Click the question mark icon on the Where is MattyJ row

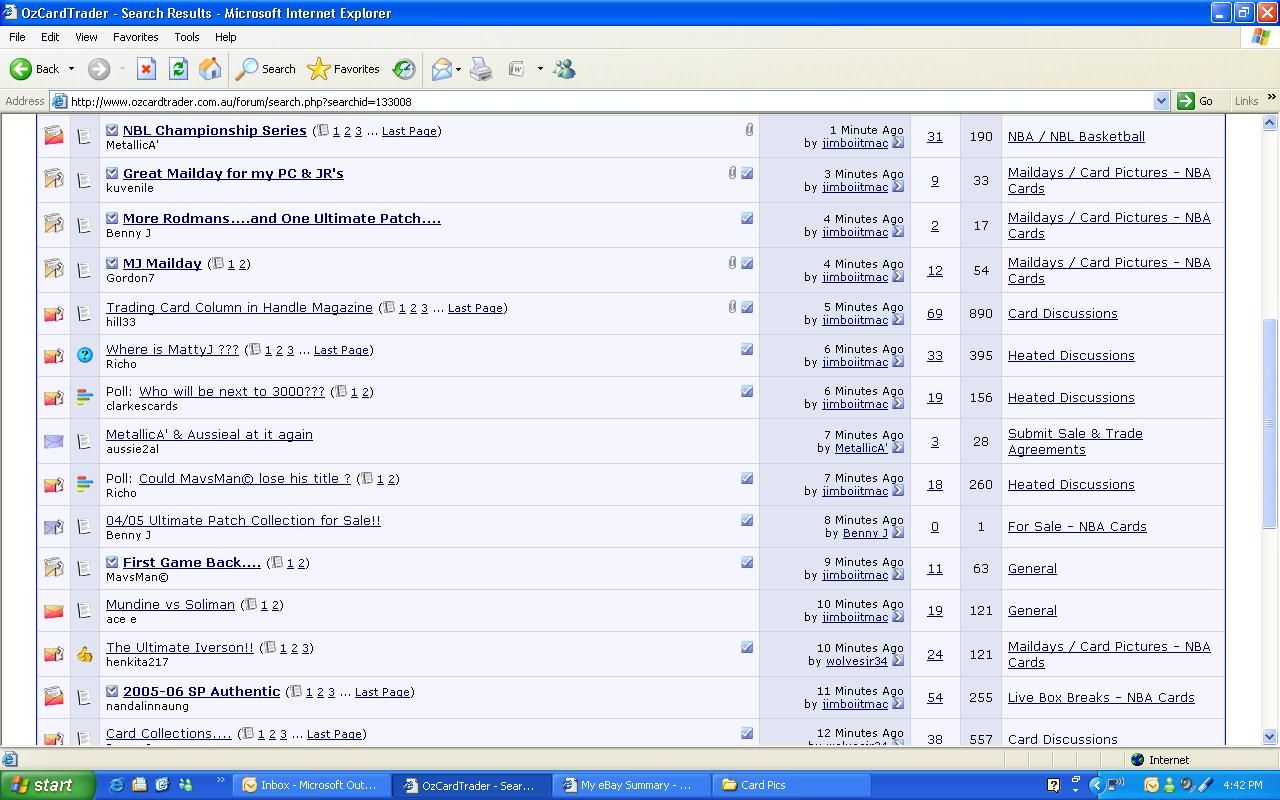pos(85,355)
